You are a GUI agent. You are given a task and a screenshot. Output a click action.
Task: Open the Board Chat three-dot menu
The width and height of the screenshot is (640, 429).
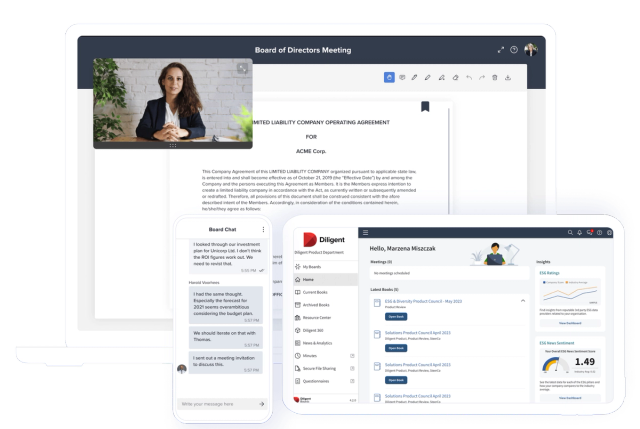[263, 229]
